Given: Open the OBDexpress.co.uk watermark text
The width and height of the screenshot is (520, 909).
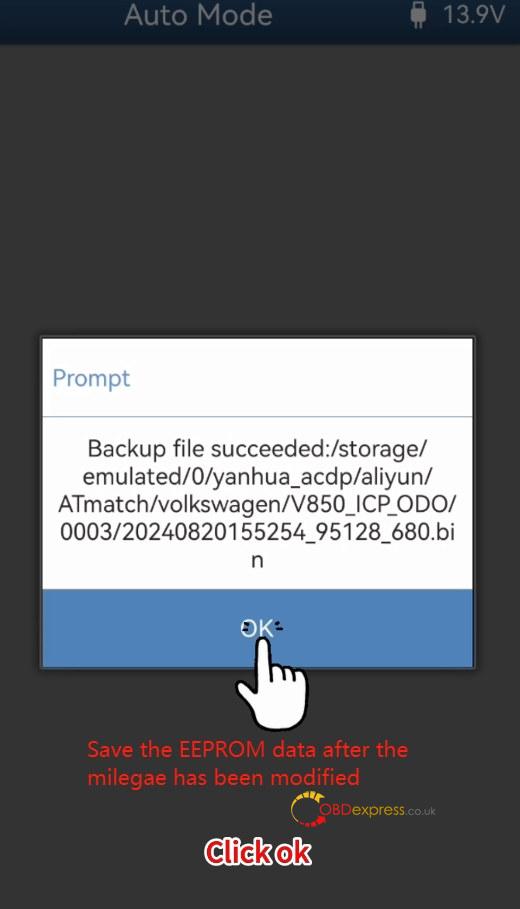Looking at the screenshot, I should pos(377,810).
